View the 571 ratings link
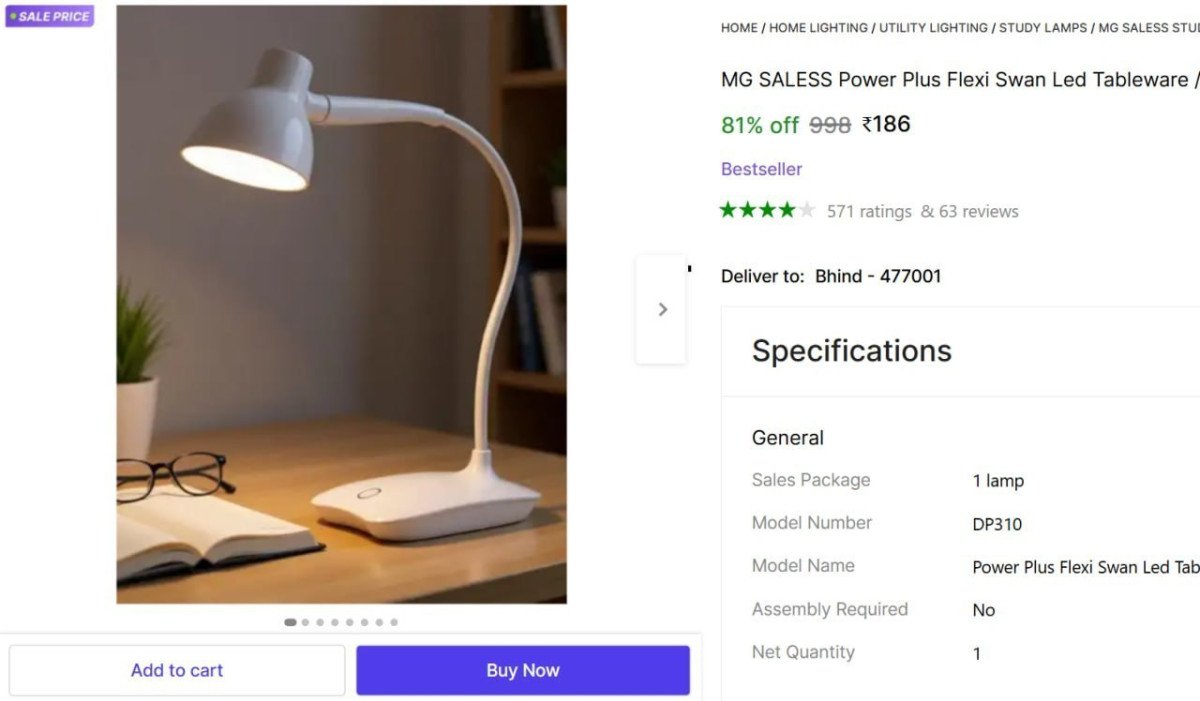Screen dimensions: 1200x701 tap(869, 211)
